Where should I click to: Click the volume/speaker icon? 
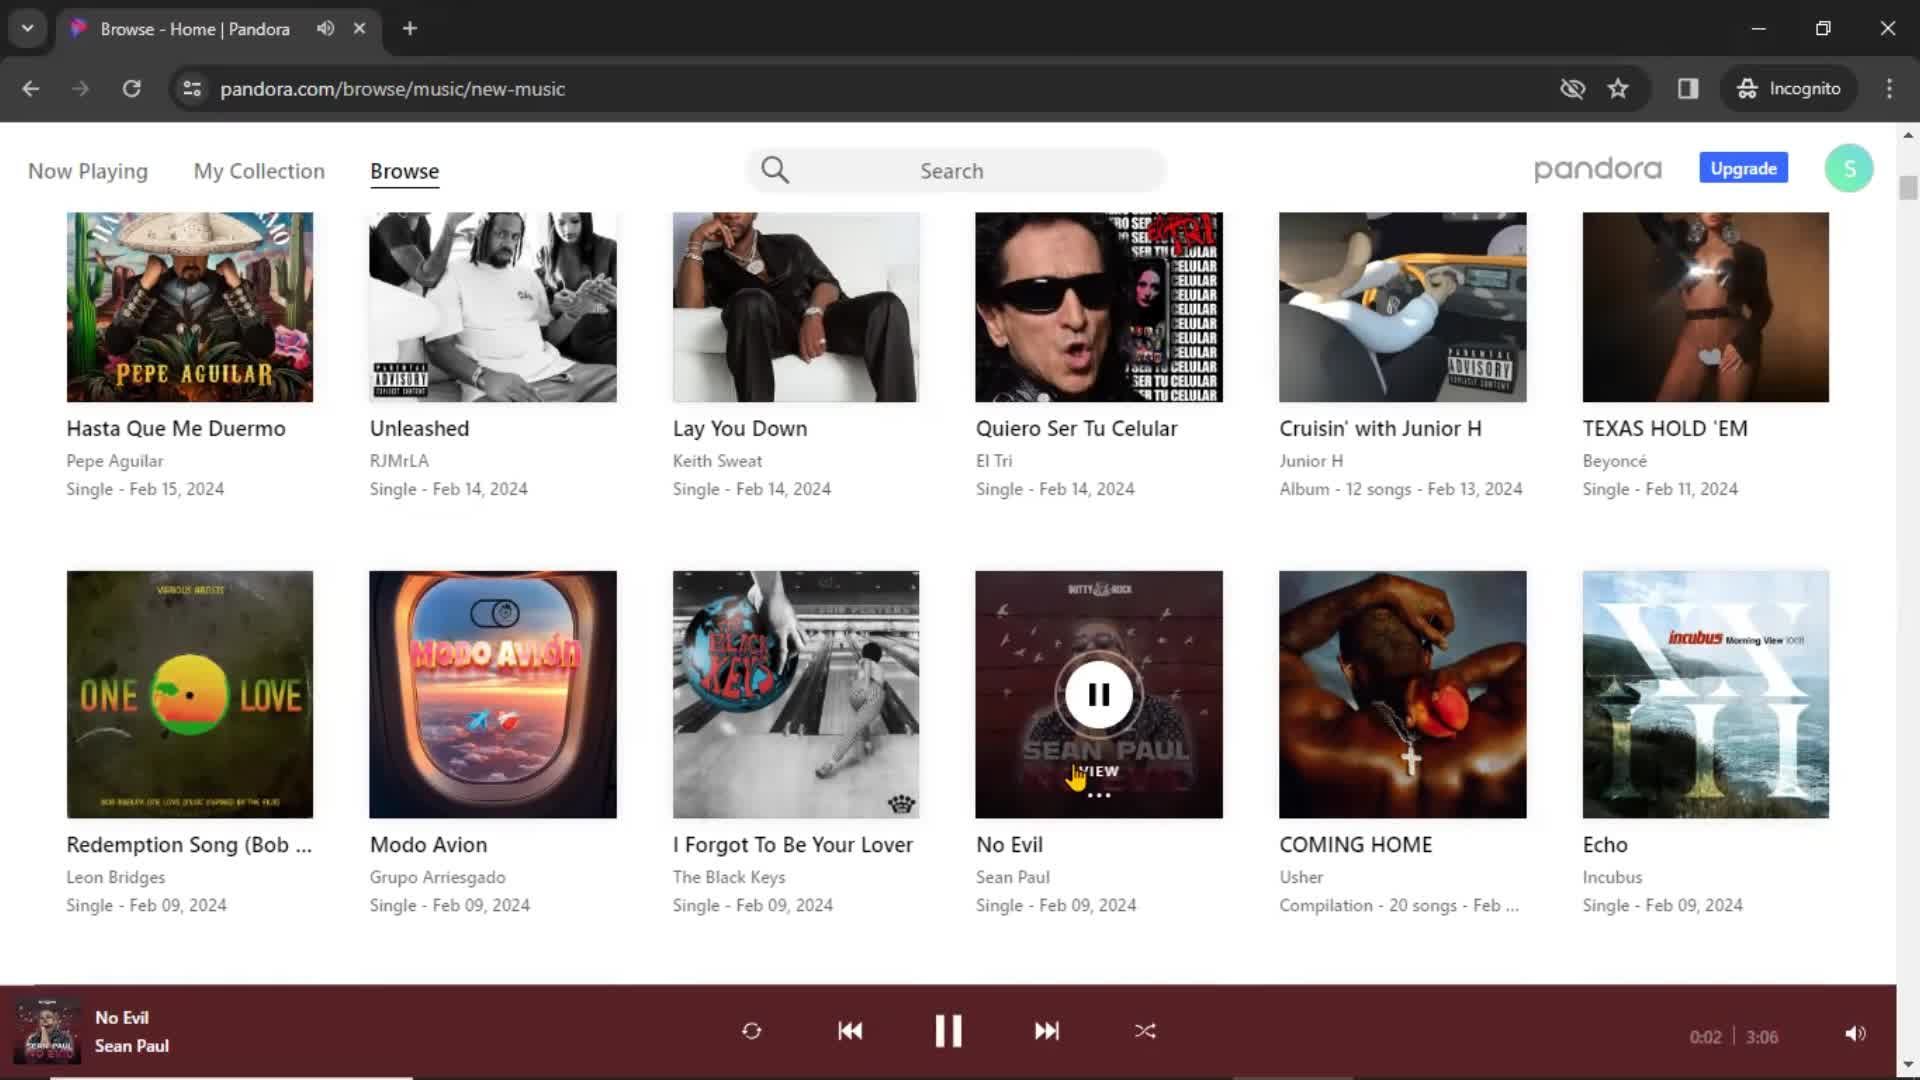1854,1033
